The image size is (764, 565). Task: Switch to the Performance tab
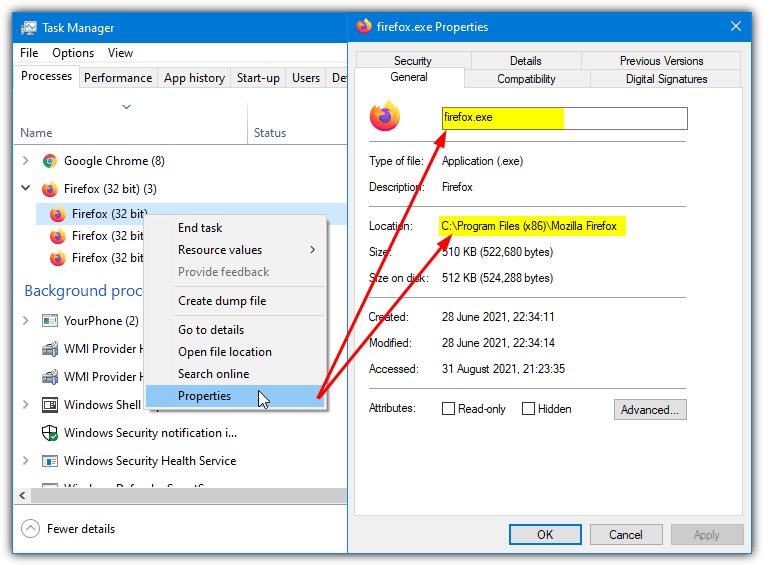pyautogui.click(x=118, y=78)
